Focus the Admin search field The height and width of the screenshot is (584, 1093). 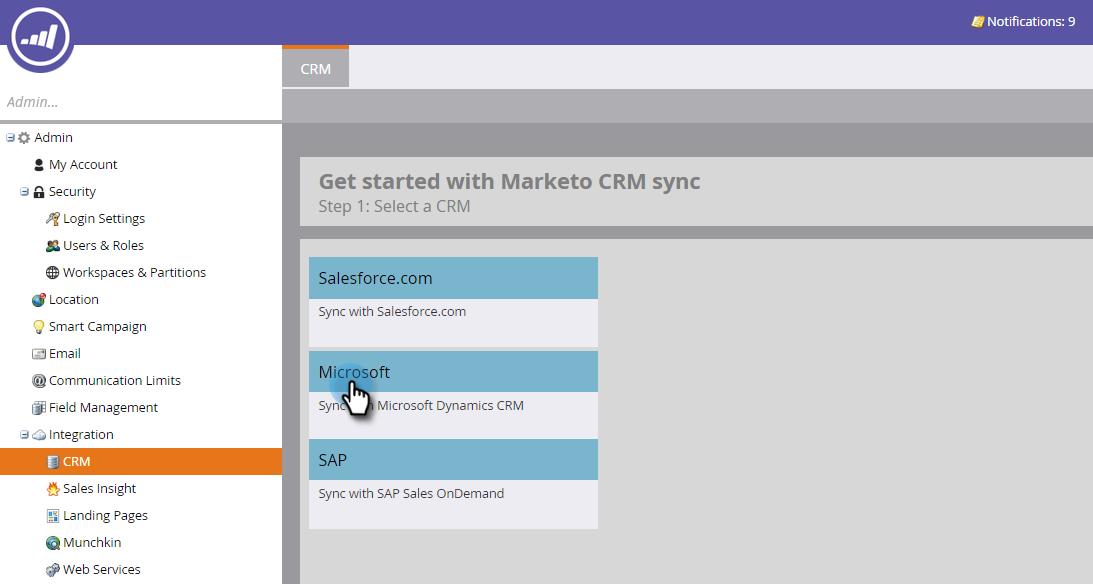click(140, 102)
